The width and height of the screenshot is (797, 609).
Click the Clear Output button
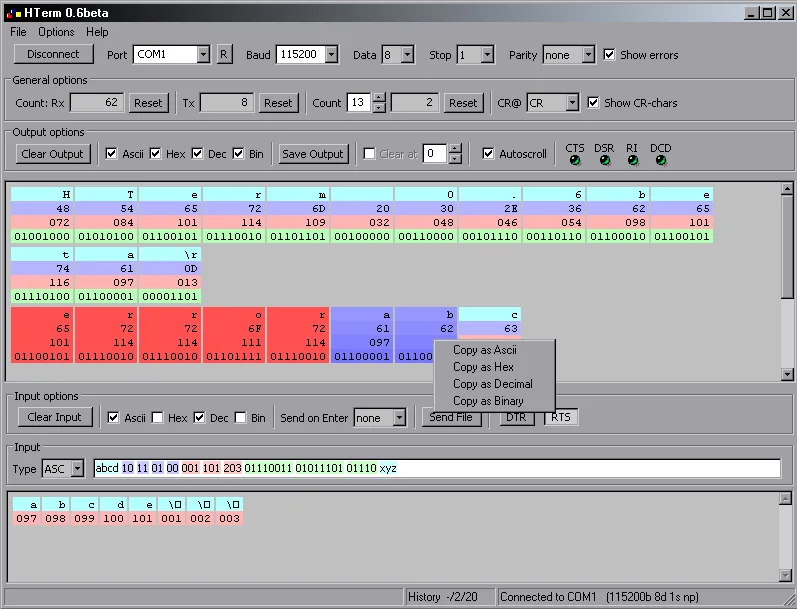tap(52, 154)
